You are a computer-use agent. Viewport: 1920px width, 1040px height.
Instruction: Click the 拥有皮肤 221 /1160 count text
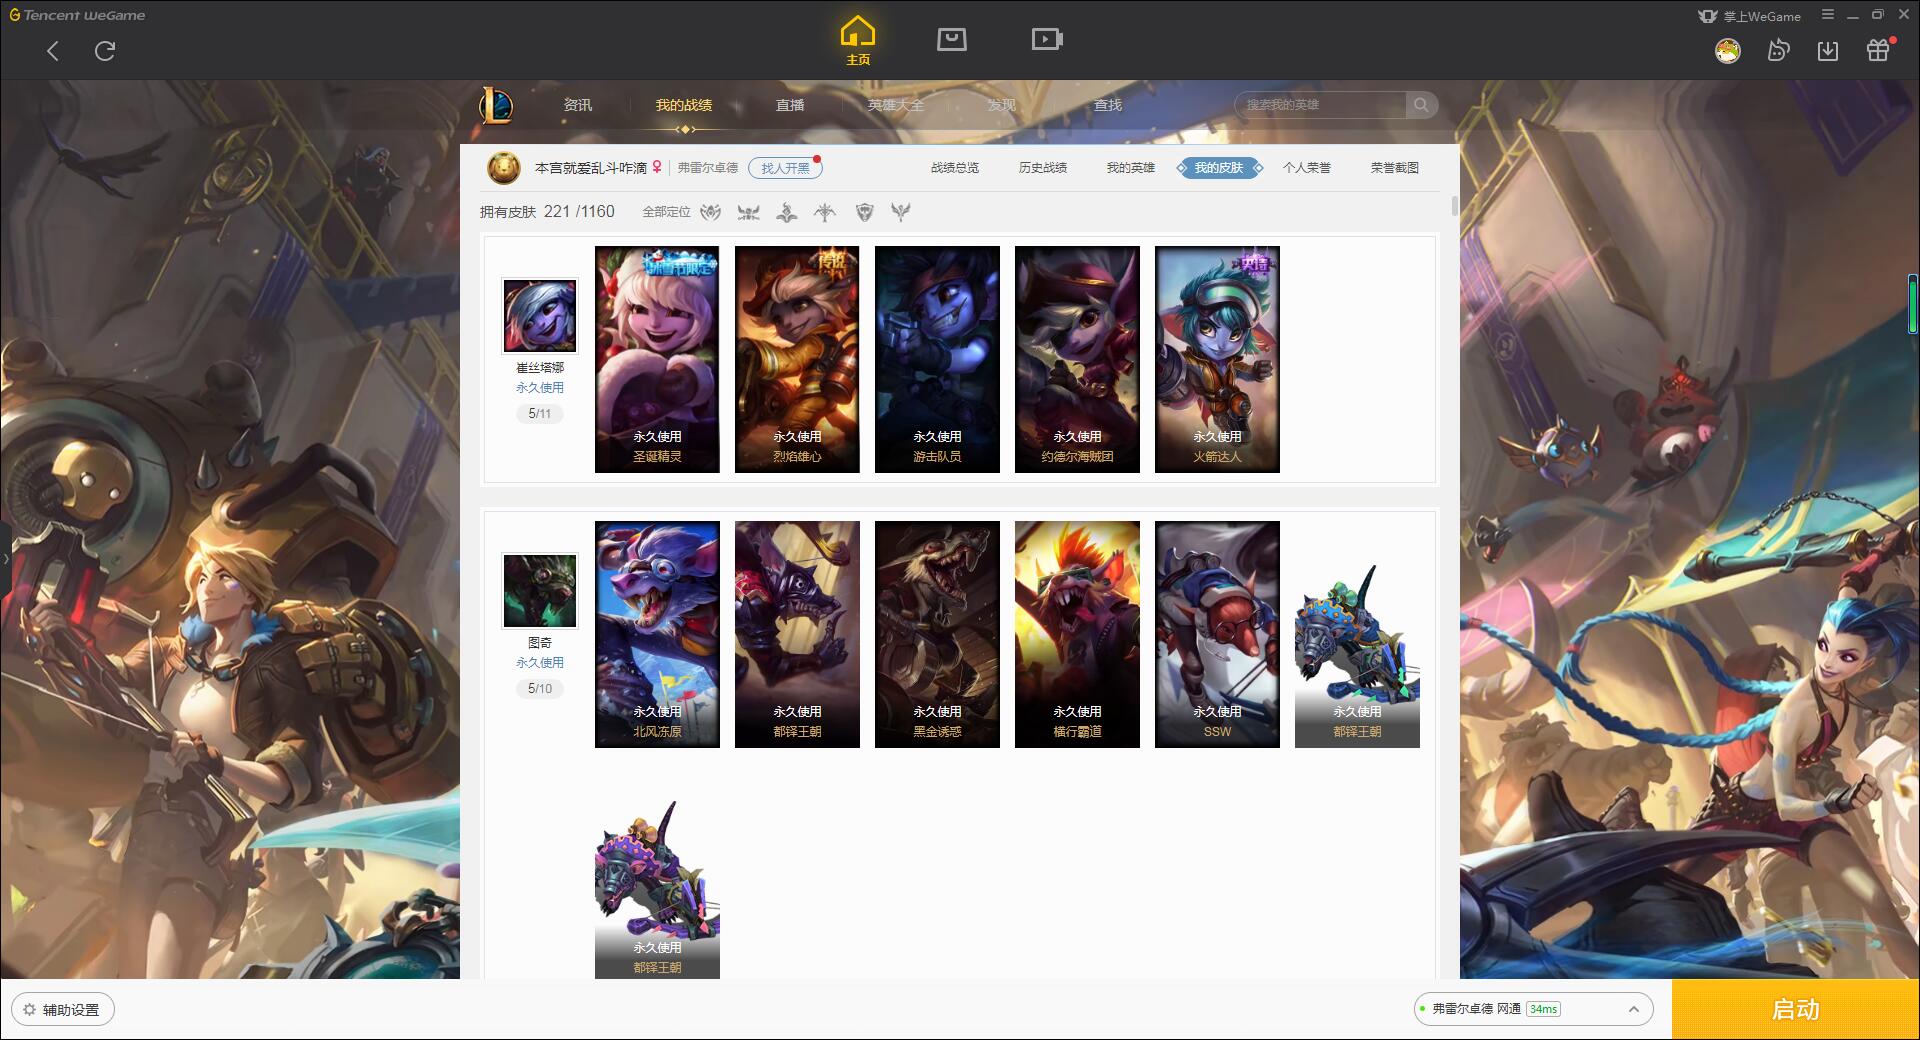(547, 212)
